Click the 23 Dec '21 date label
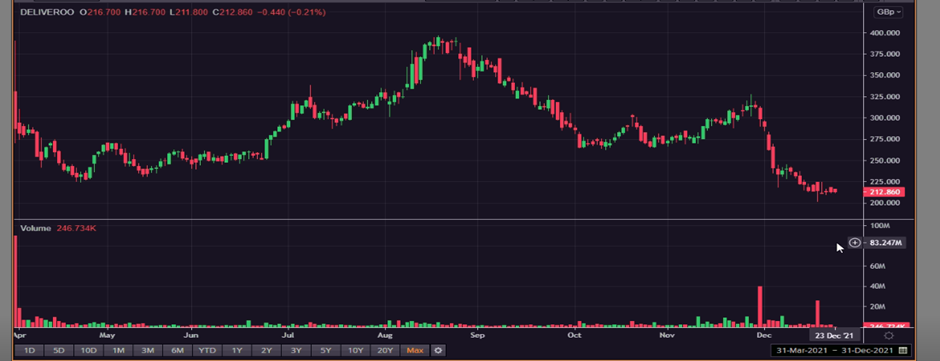 tap(835, 335)
